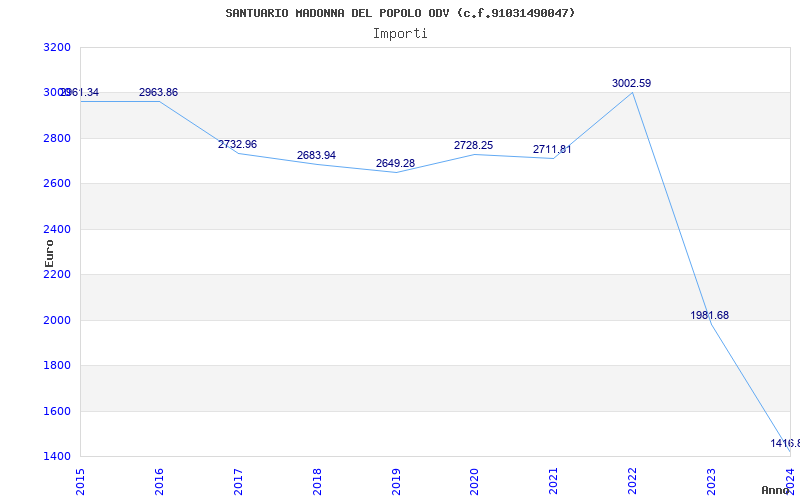Screen dimensions: 800x500
Task: Click the 1400 y-axis tick label
Action: pos(57,457)
